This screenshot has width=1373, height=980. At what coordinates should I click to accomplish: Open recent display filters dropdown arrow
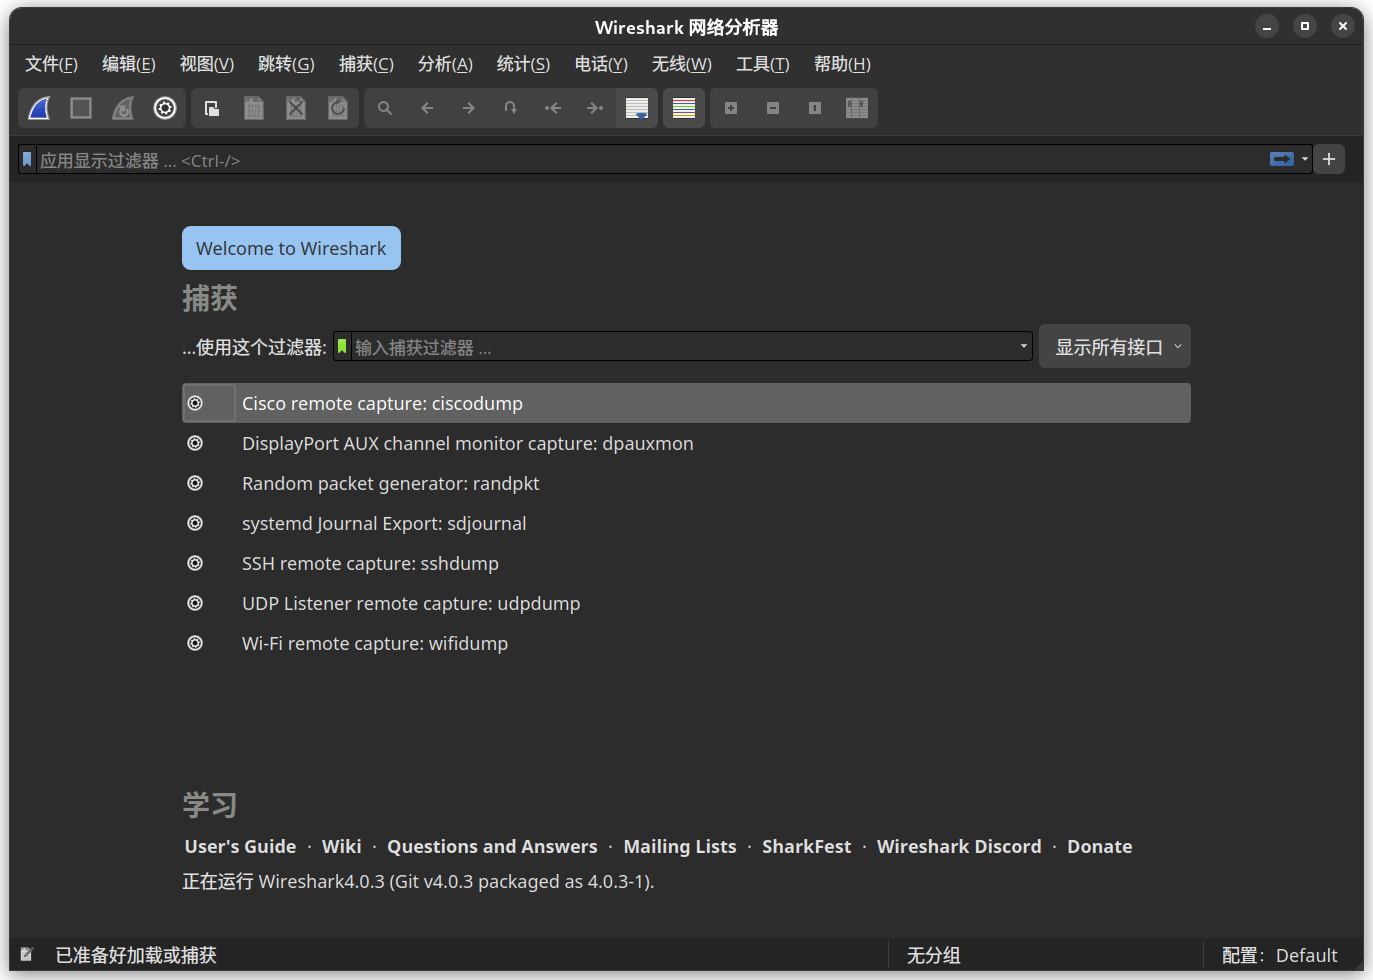[x=1305, y=159]
